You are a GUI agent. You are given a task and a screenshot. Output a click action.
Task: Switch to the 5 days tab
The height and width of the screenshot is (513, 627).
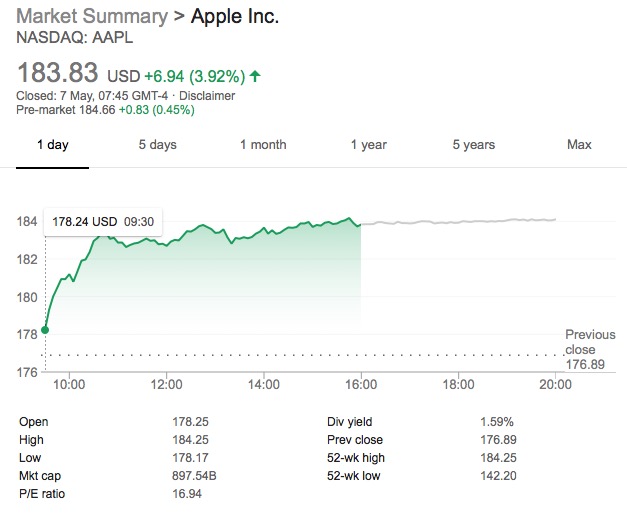[157, 145]
